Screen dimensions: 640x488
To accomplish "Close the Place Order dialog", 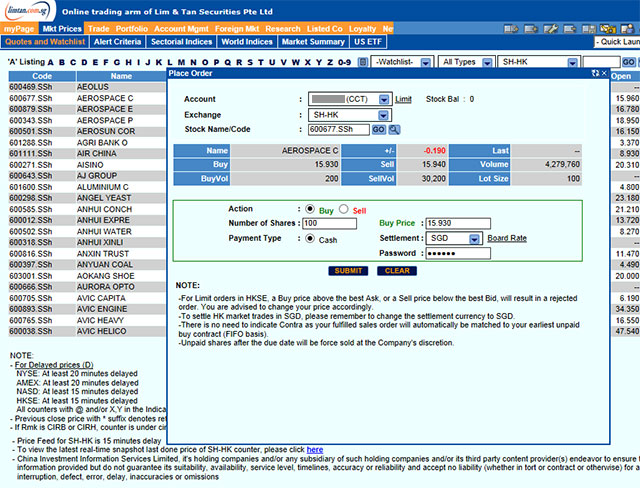I will point(604,73).
